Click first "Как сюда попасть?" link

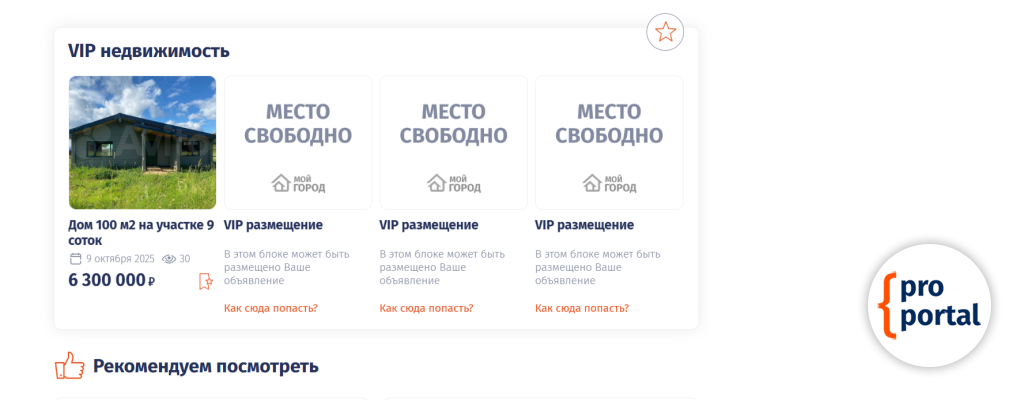coord(271,308)
